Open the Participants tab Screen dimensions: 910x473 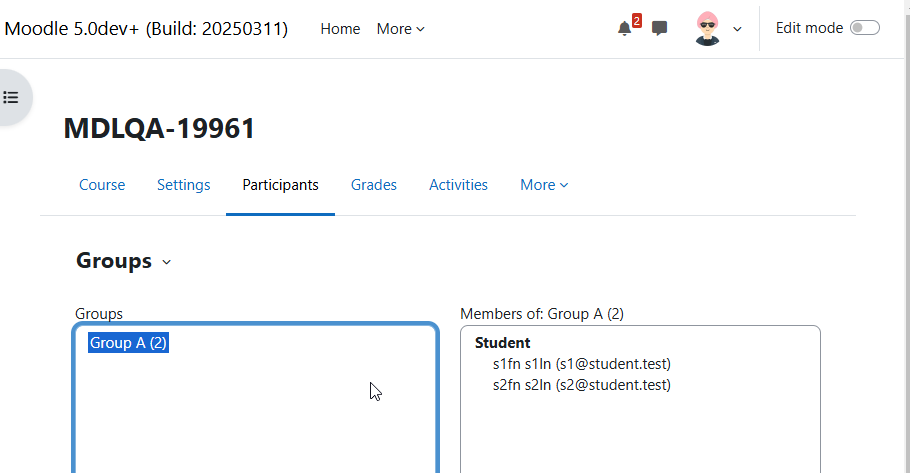point(280,185)
